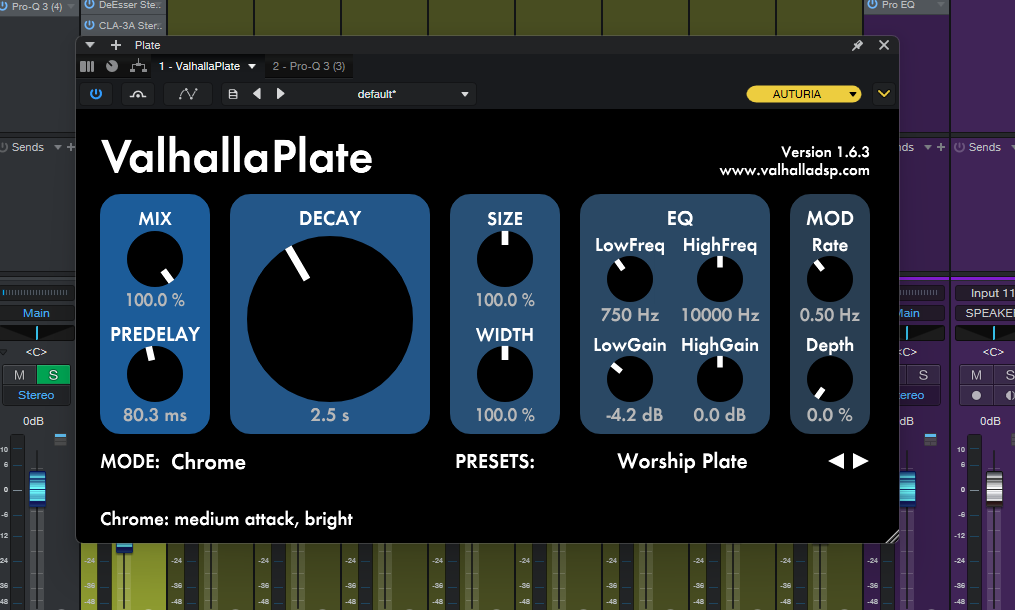The width and height of the screenshot is (1015, 610).
Task: Toggle the ValhallaPlate plugin power button
Action: pos(96,94)
